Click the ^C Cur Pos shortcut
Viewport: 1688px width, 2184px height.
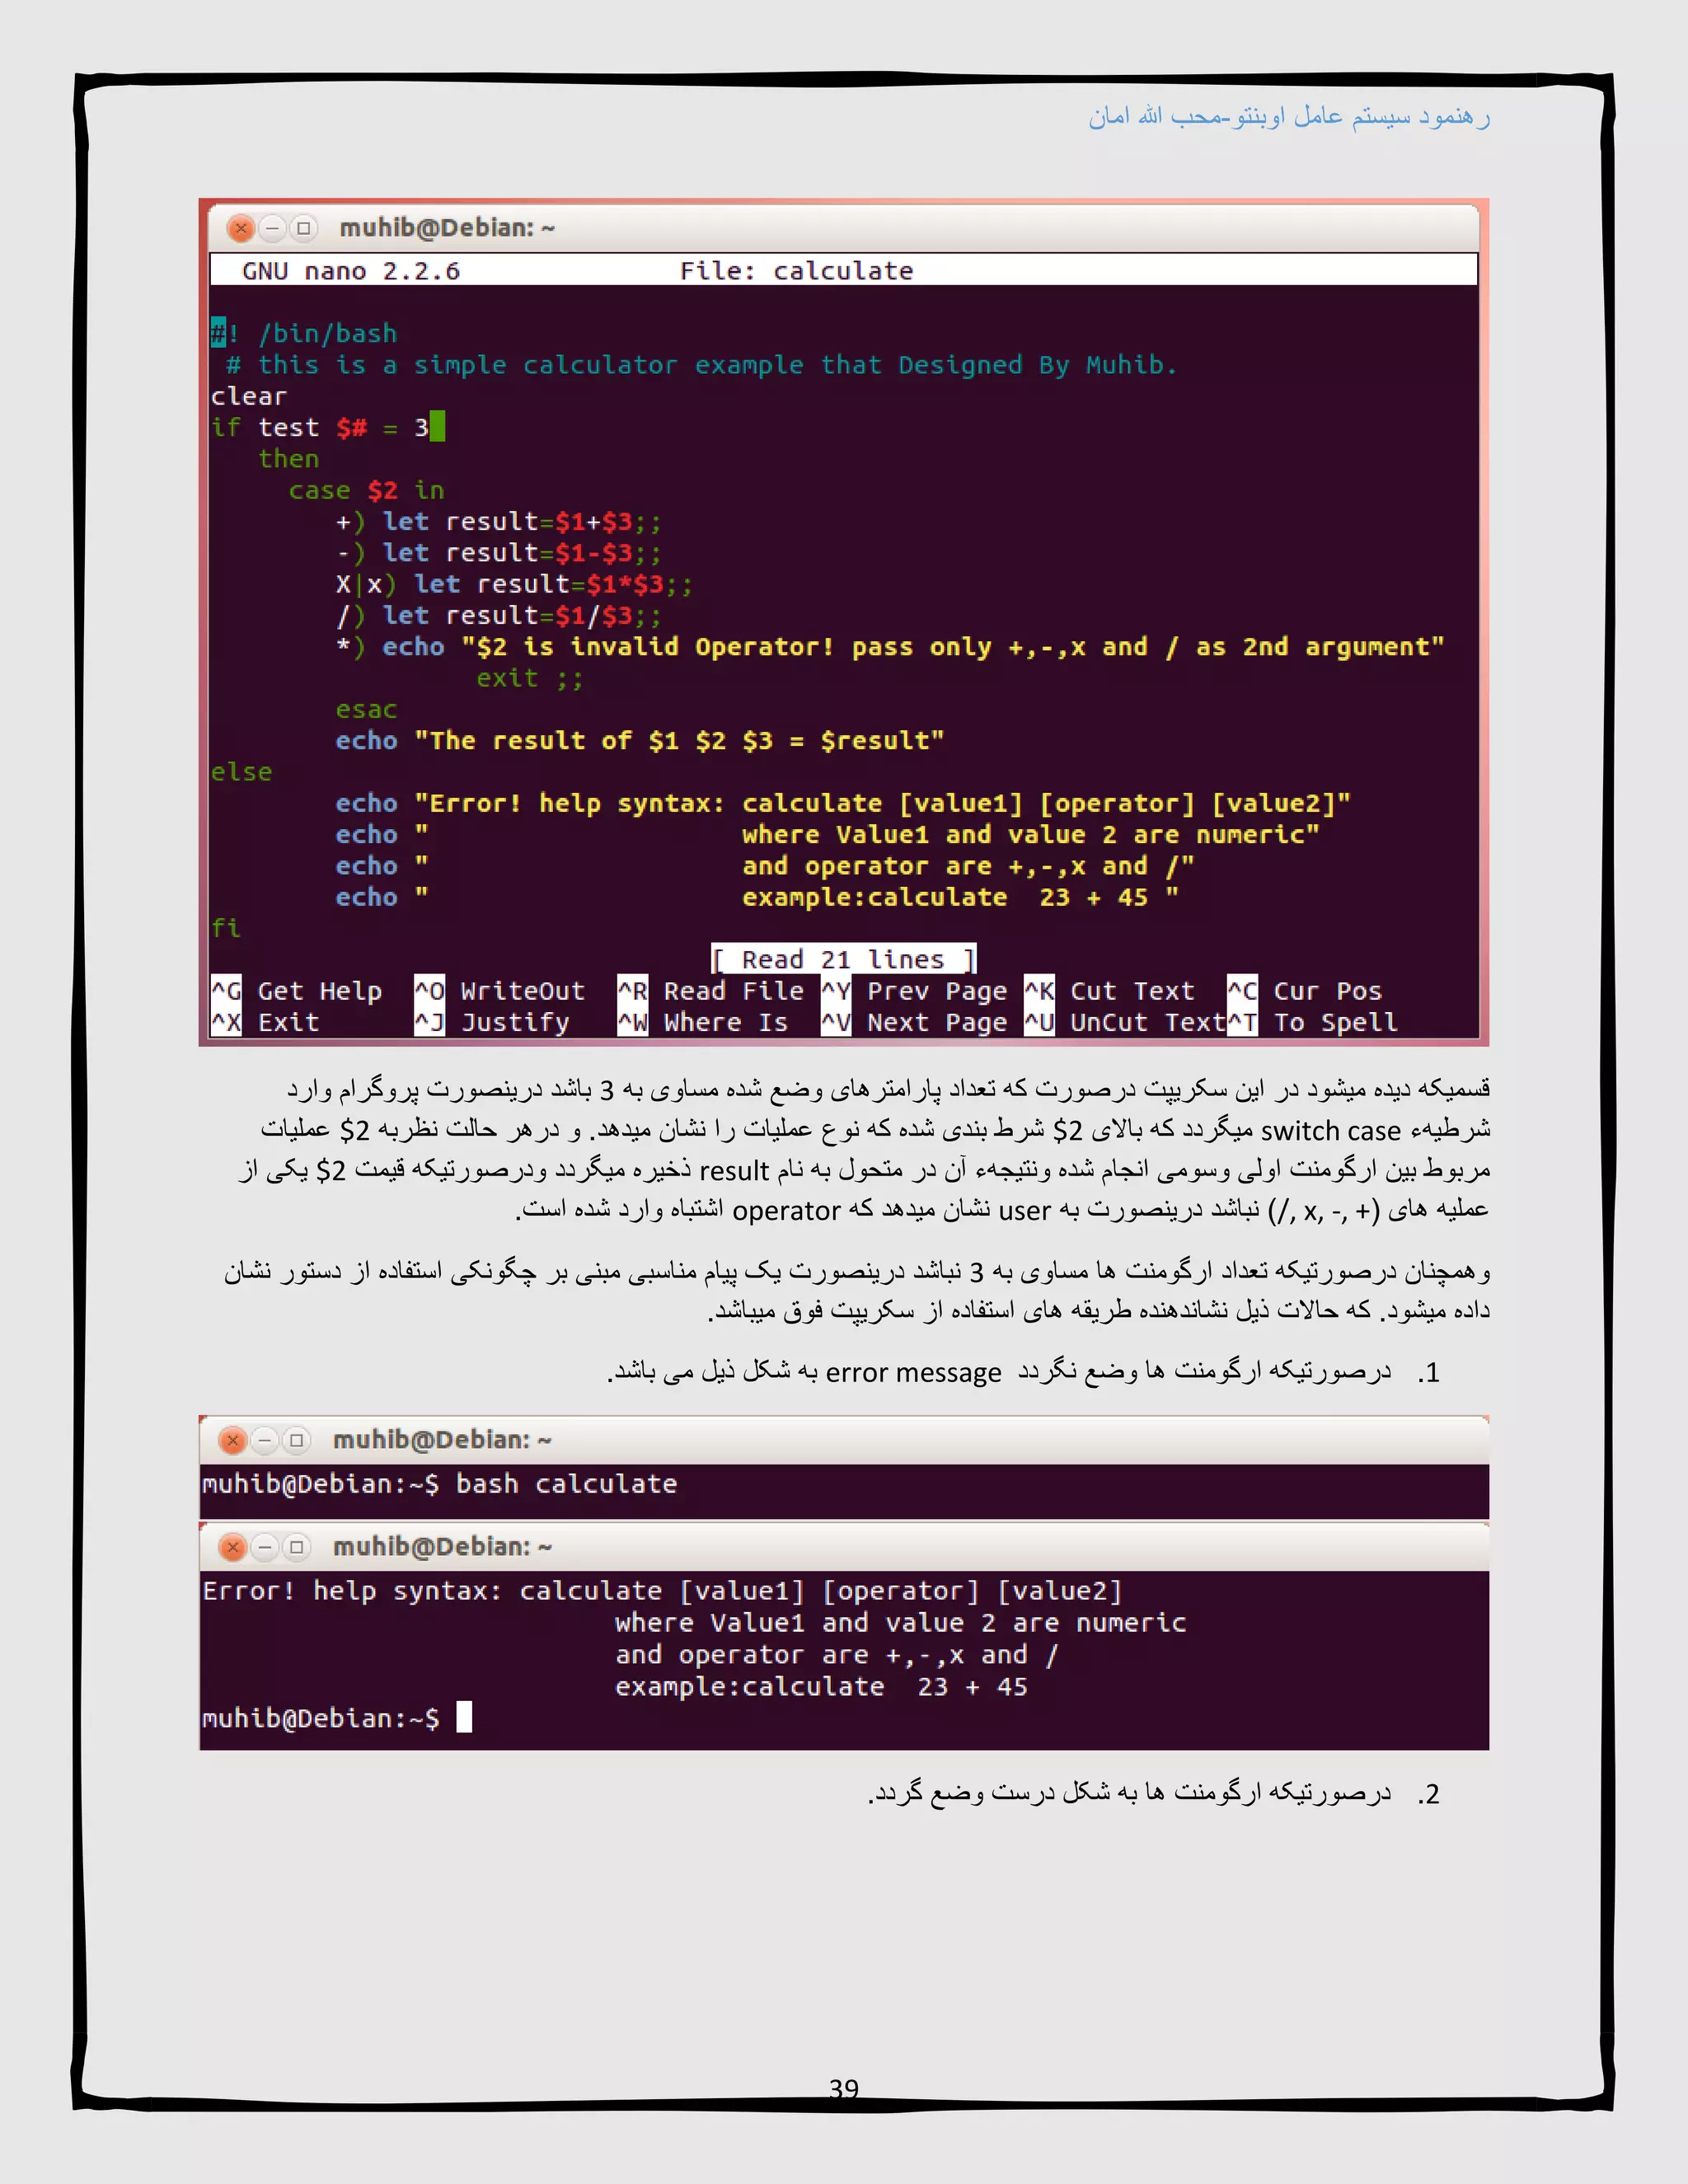1305,991
